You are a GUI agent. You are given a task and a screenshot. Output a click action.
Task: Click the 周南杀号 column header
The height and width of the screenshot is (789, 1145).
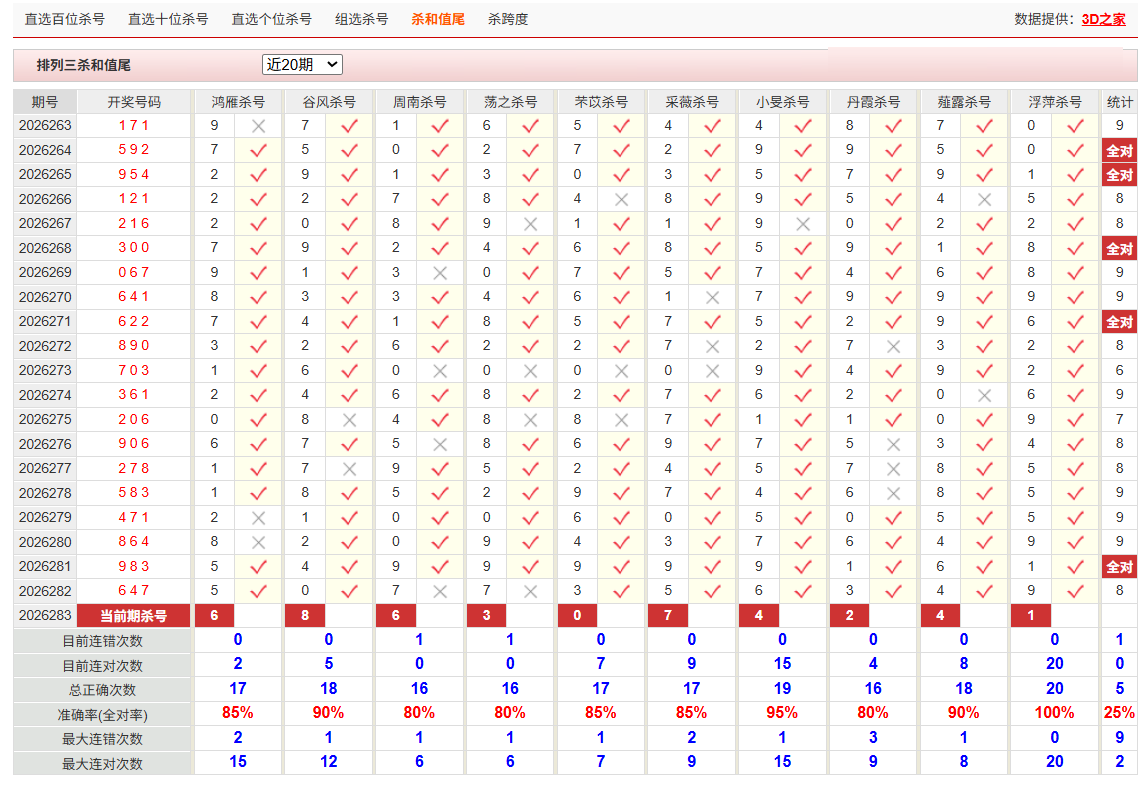tap(419, 102)
